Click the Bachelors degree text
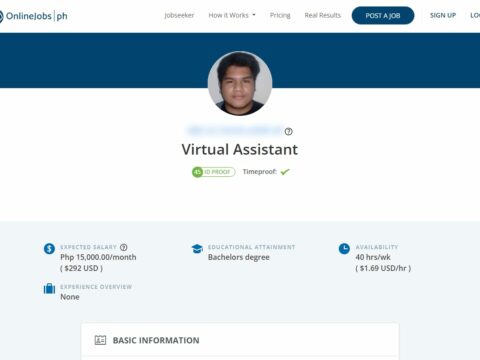The image size is (480, 360). [x=239, y=257]
